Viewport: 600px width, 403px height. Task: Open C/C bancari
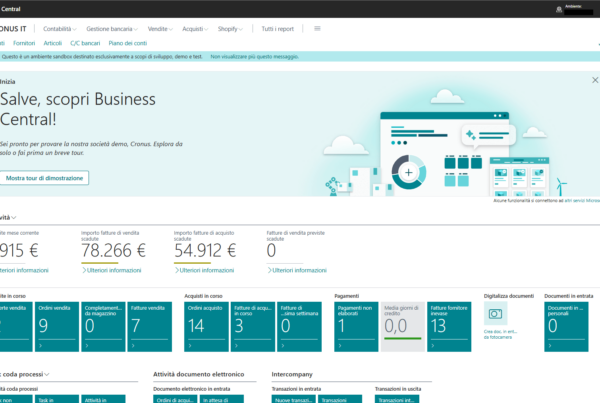coord(85,43)
